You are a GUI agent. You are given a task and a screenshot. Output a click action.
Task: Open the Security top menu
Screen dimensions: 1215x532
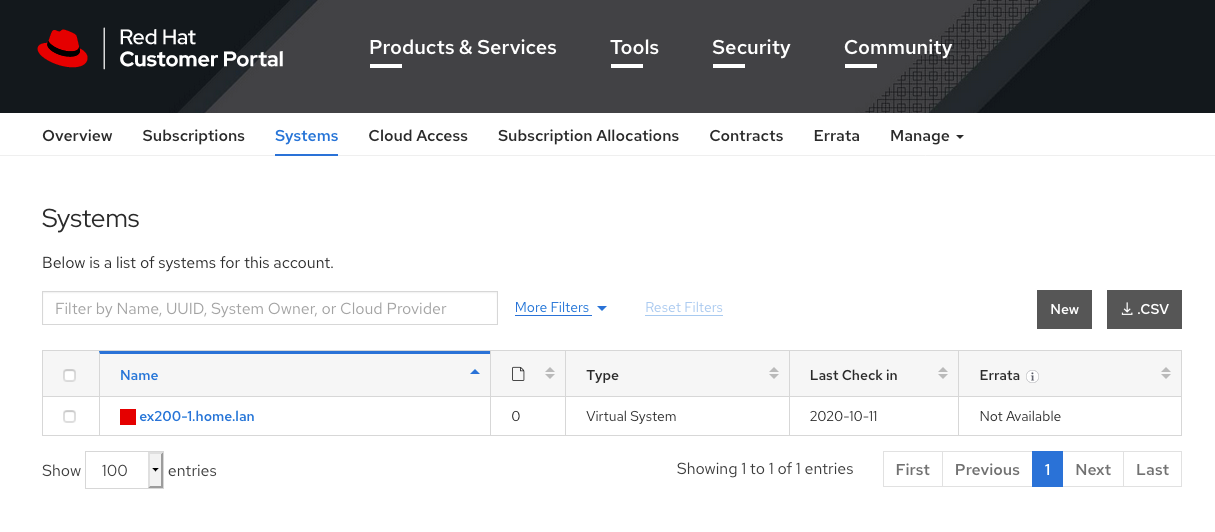pyautogui.click(x=751, y=47)
